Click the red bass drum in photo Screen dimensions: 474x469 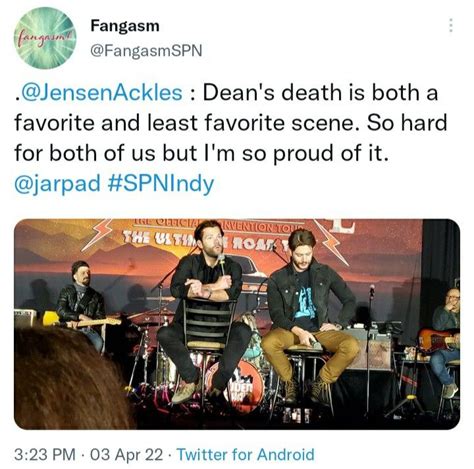pyautogui.click(x=243, y=385)
